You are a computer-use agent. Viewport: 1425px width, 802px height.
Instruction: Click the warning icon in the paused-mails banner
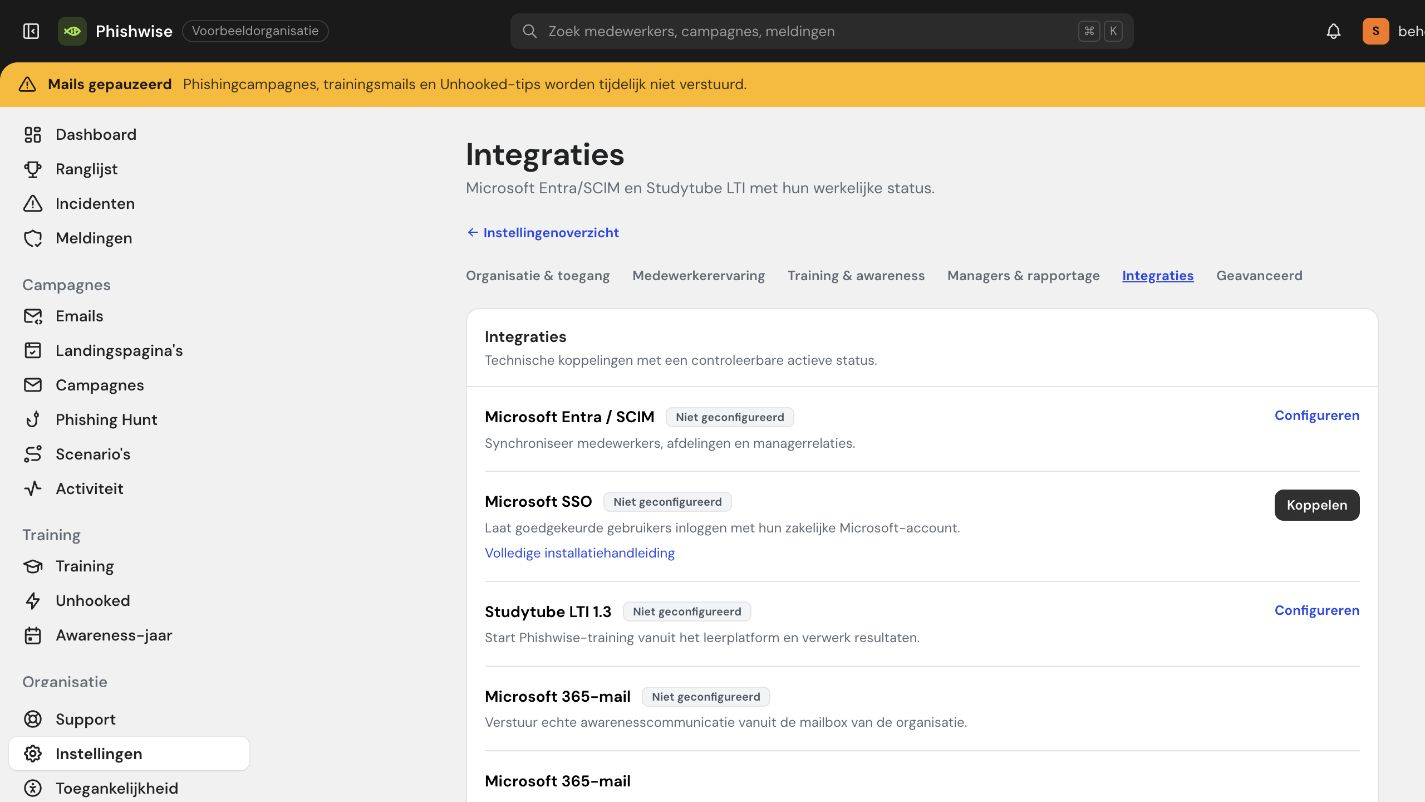tap(27, 84)
